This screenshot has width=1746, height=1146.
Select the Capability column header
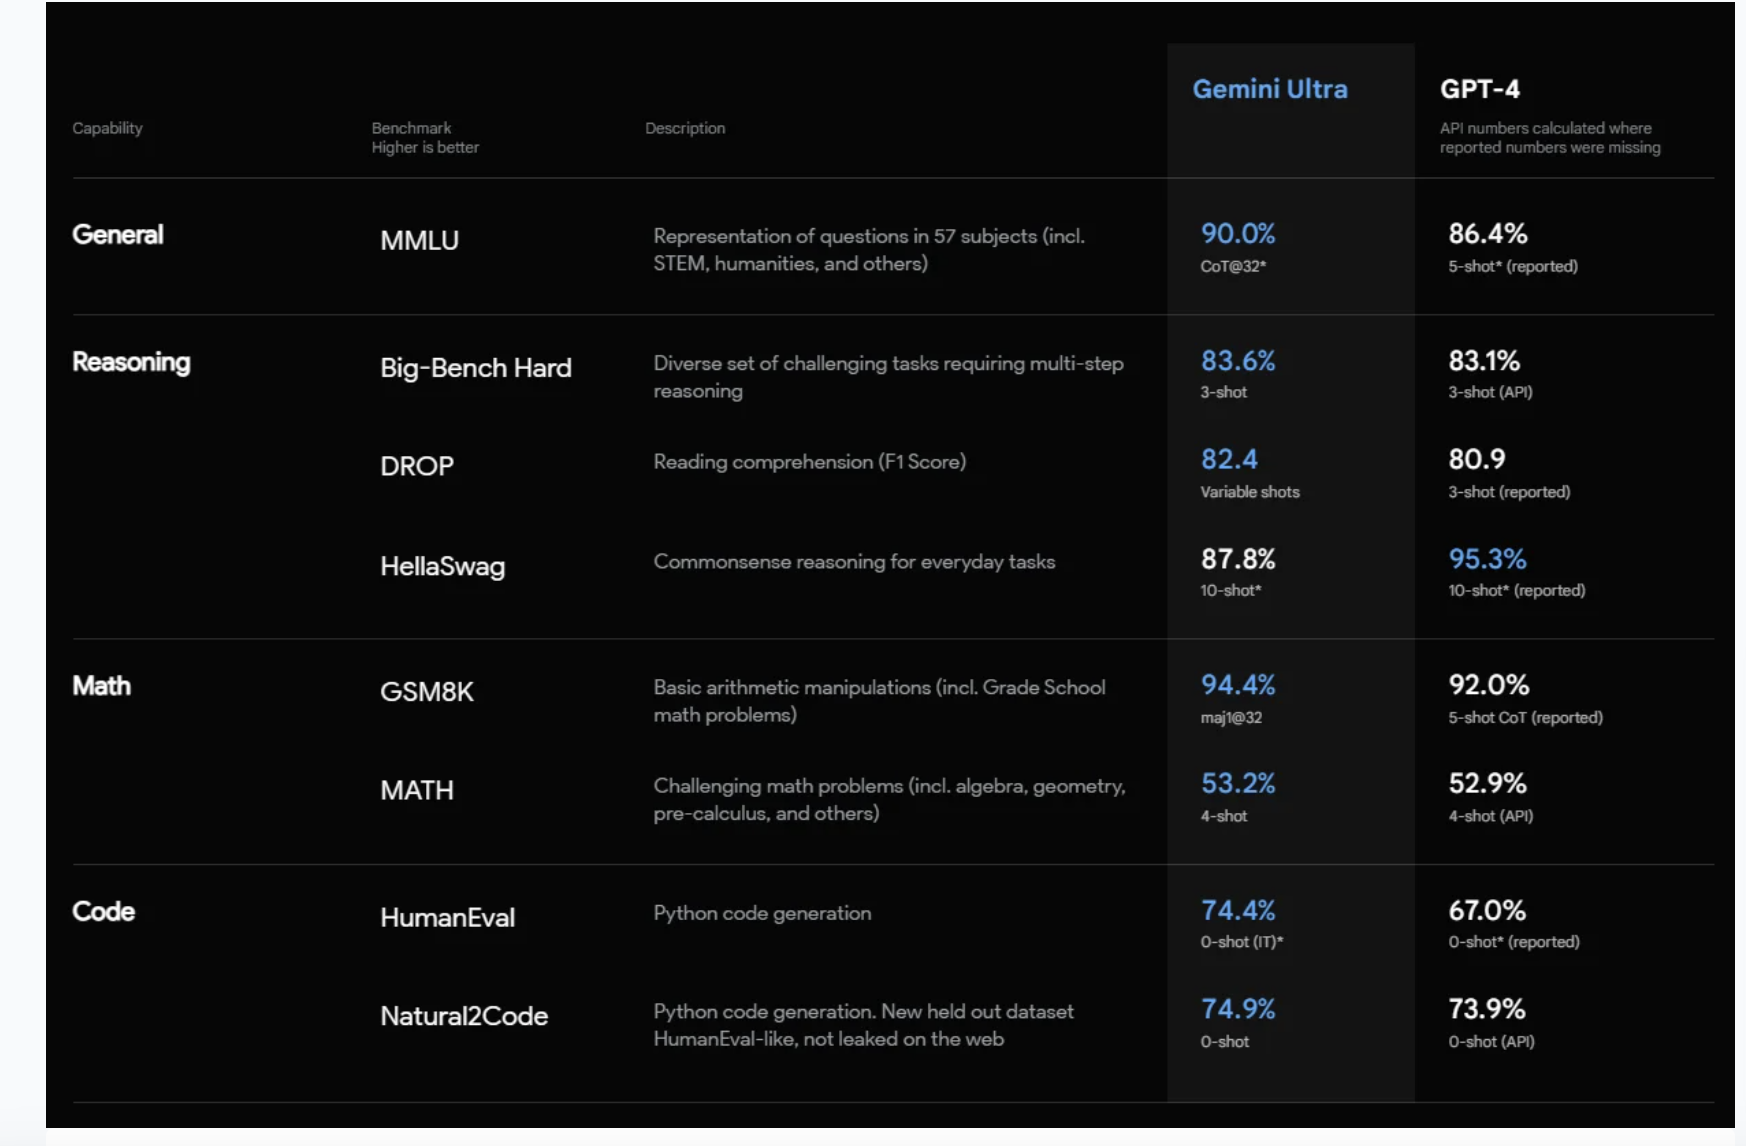point(107,128)
